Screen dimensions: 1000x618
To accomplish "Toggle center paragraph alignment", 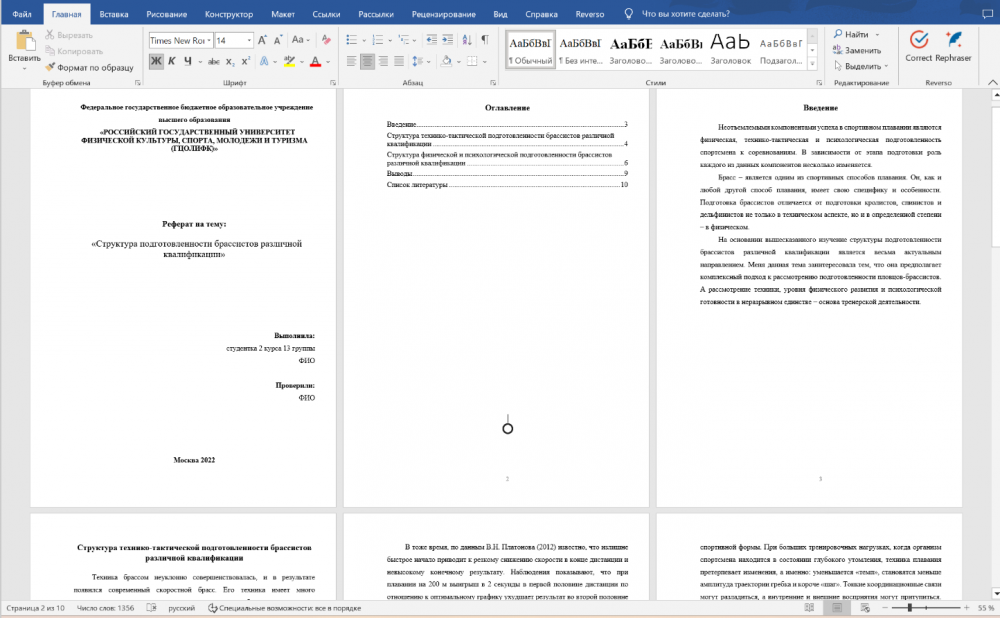I will pos(367,61).
